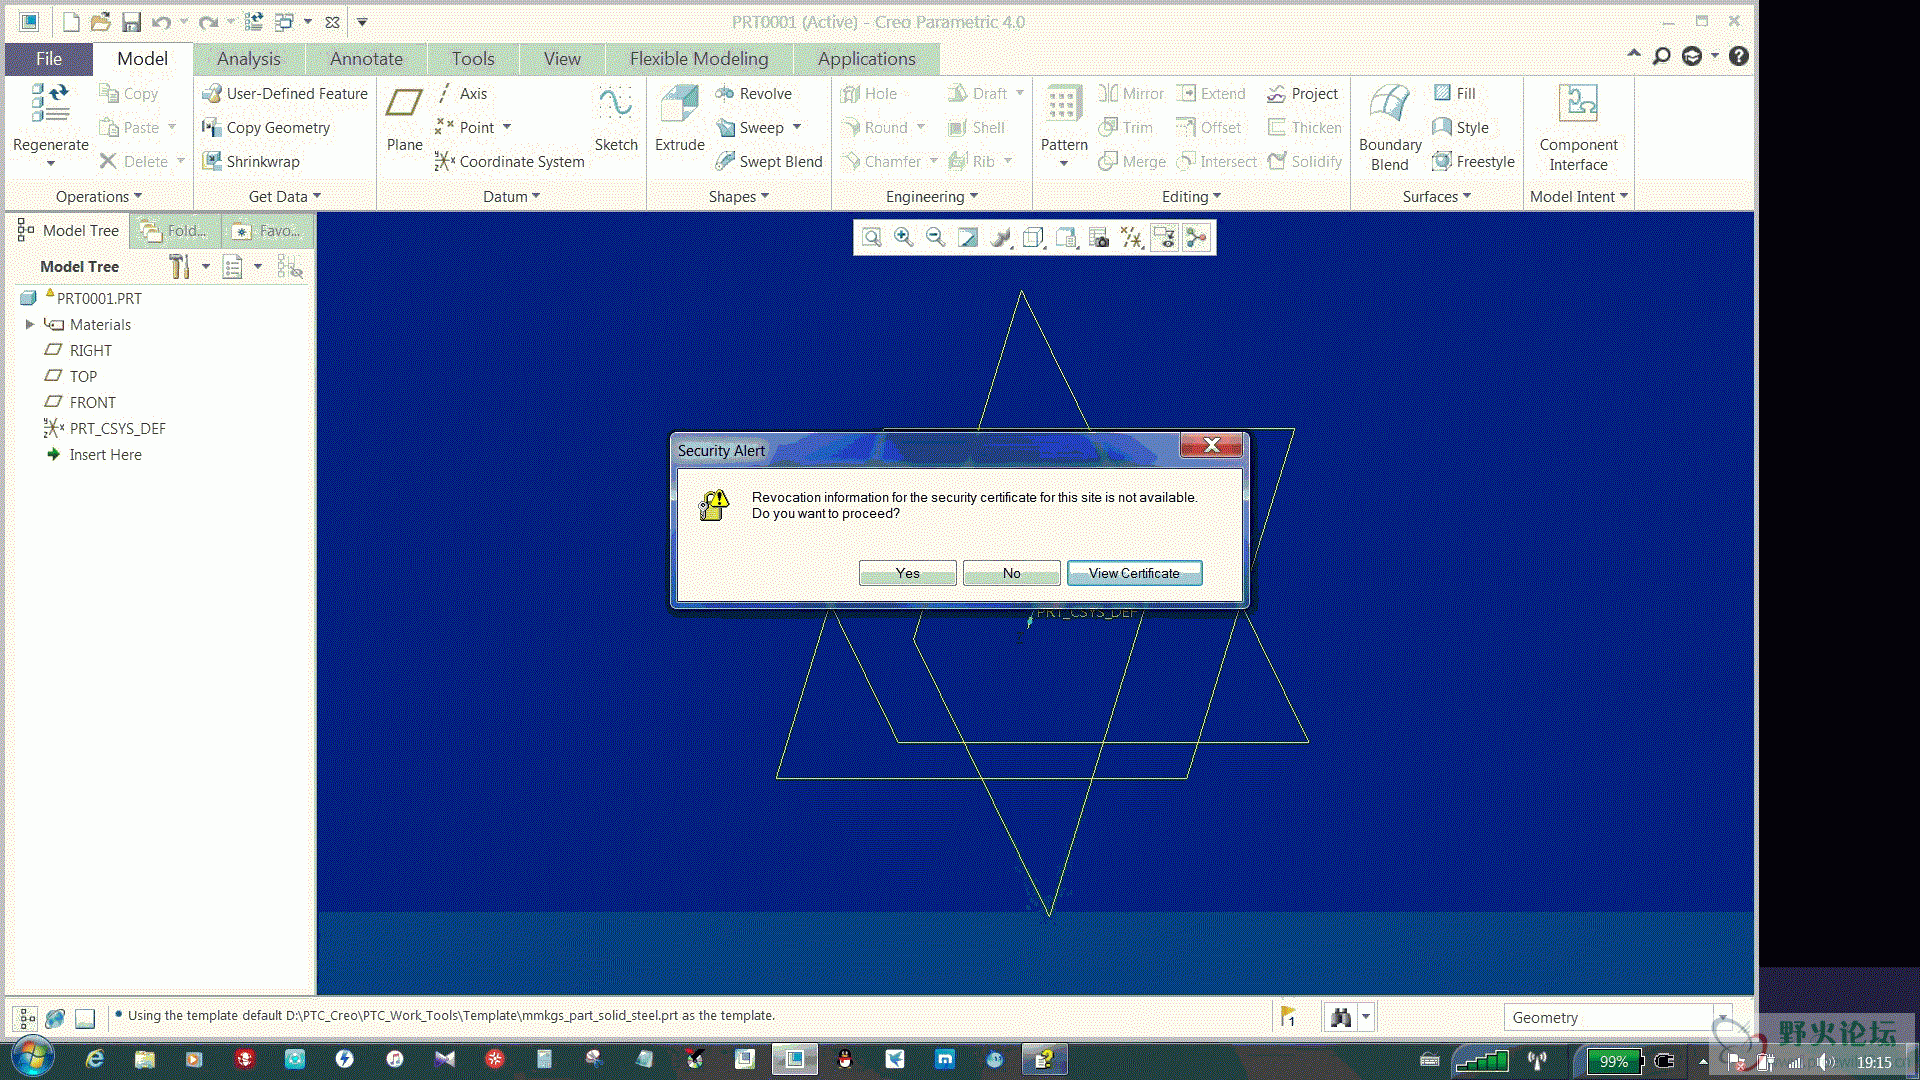Select the Analysis tab in ribbon
1920x1080 pixels.
pos(248,58)
